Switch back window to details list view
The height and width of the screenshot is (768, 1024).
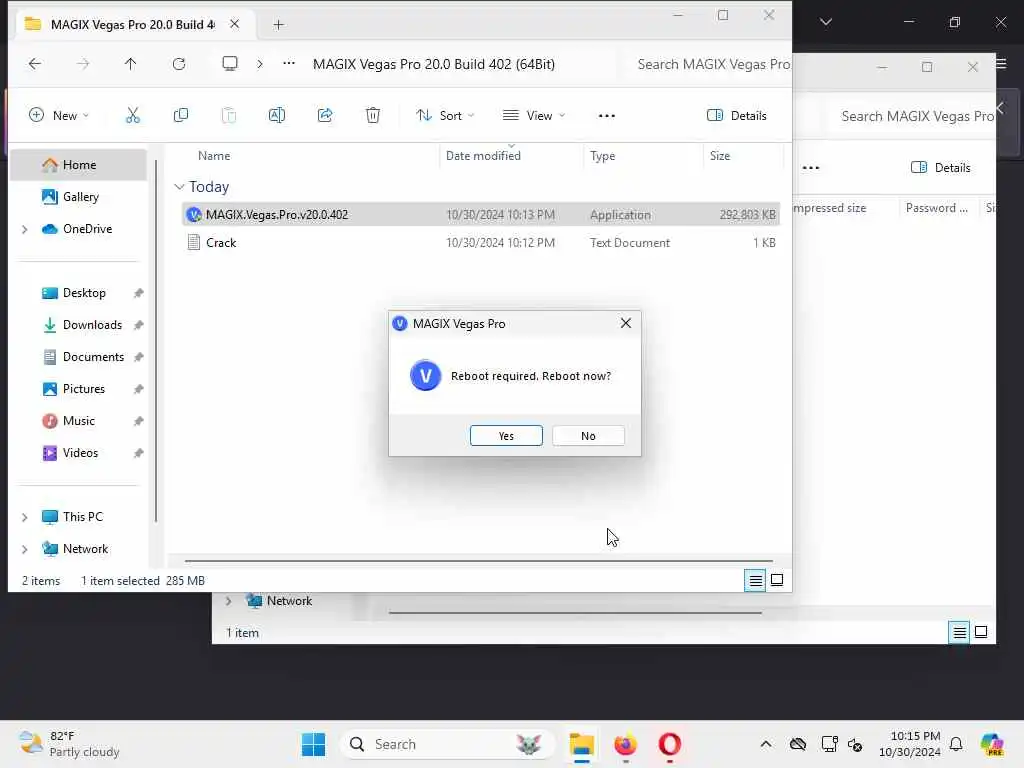[x=959, y=632]
